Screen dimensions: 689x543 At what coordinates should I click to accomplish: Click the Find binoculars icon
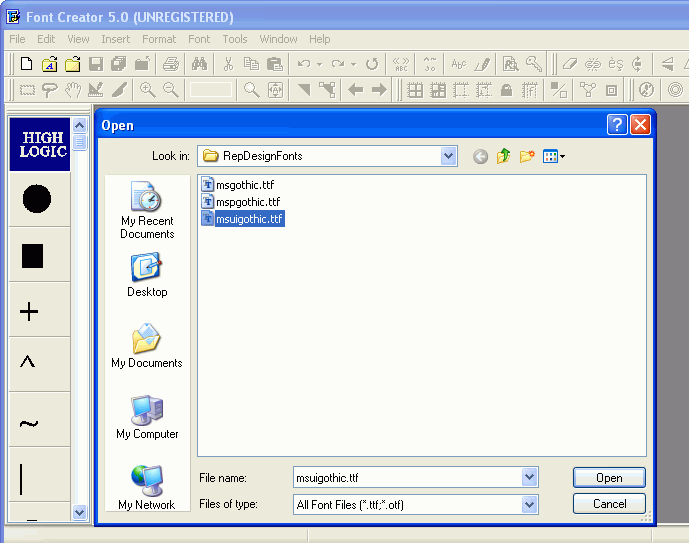point(199,64)
